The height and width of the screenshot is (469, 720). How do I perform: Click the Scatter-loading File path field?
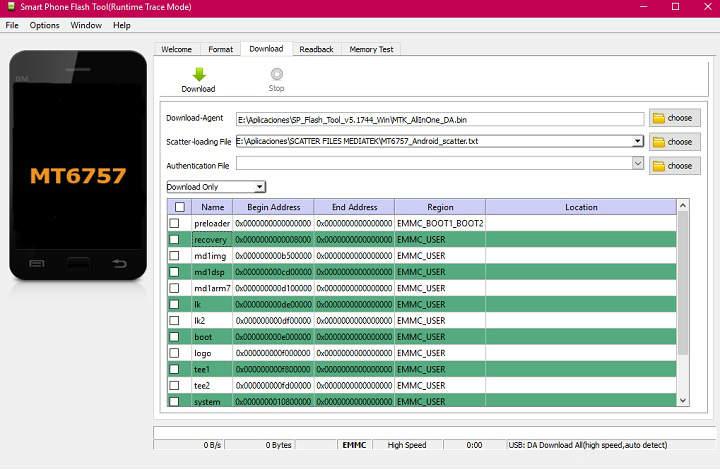434,141
